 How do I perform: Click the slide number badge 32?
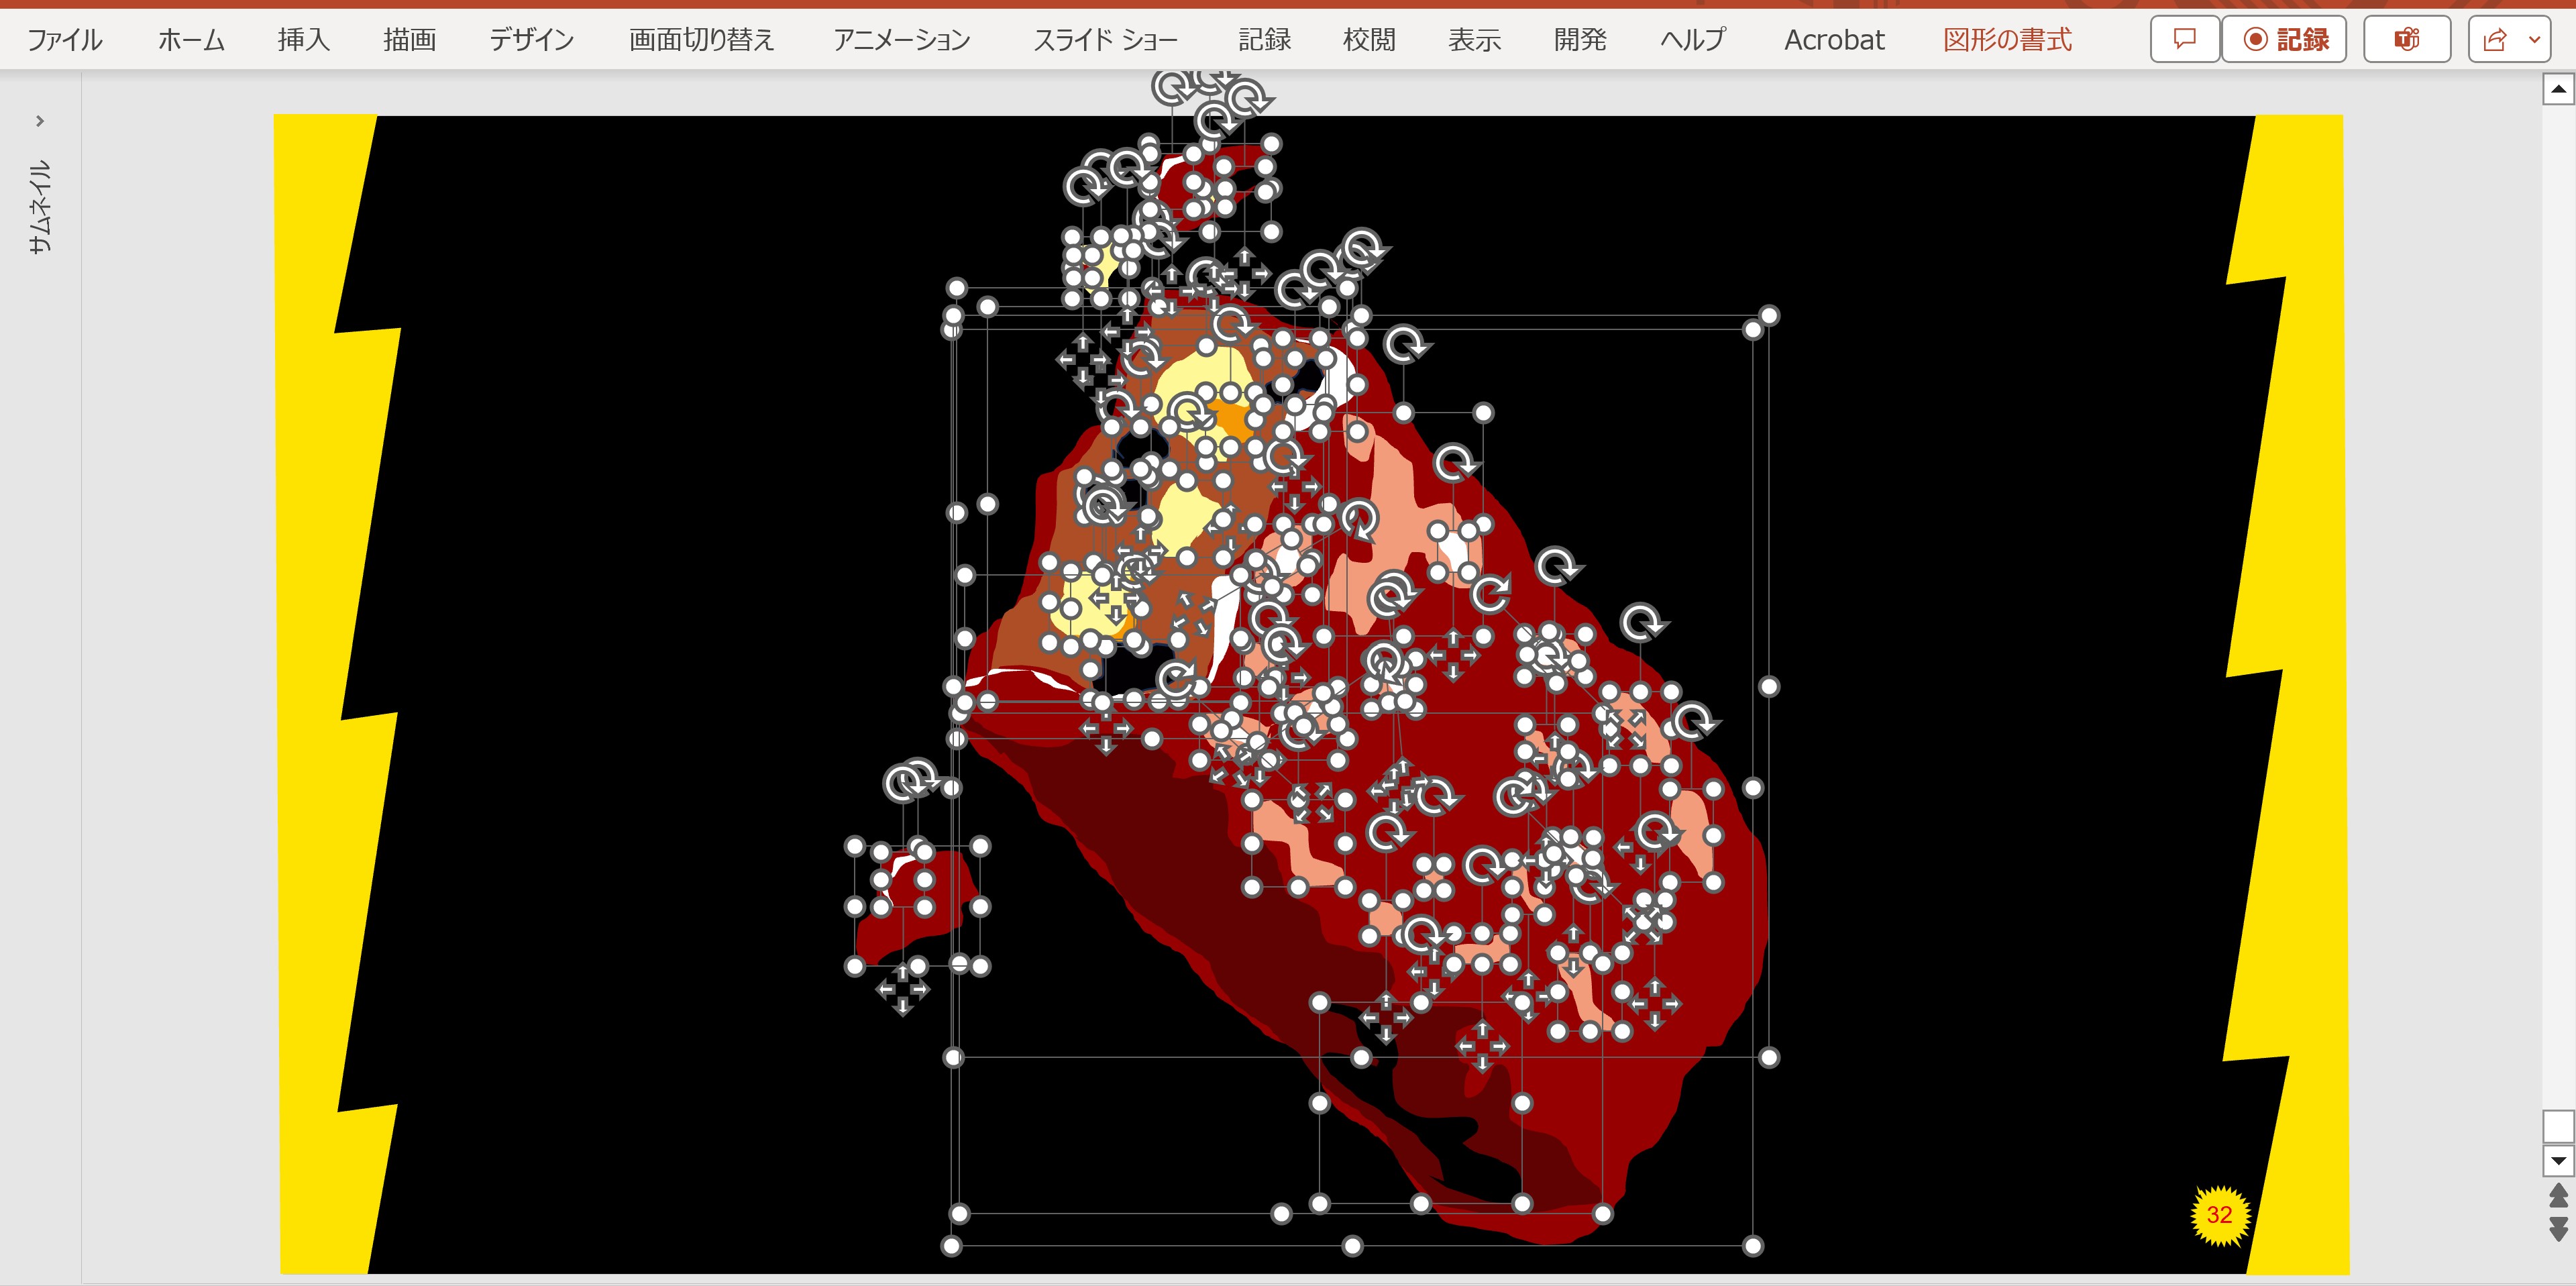click(x=2219, y=1215)
